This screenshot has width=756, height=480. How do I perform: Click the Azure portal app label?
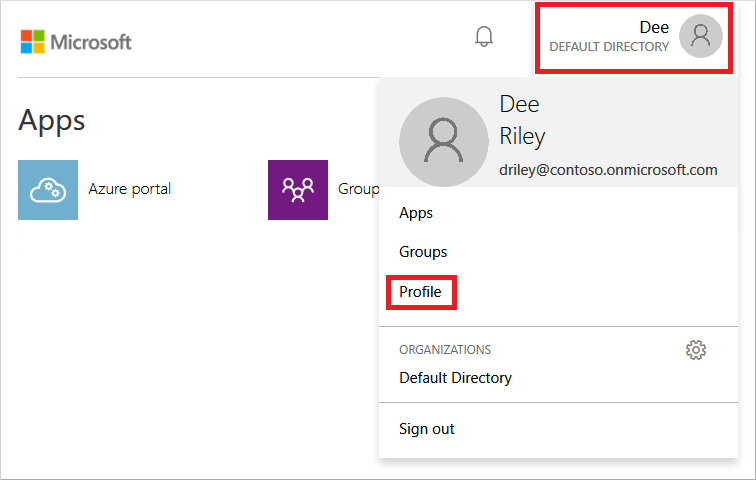[x=130, y=189]
